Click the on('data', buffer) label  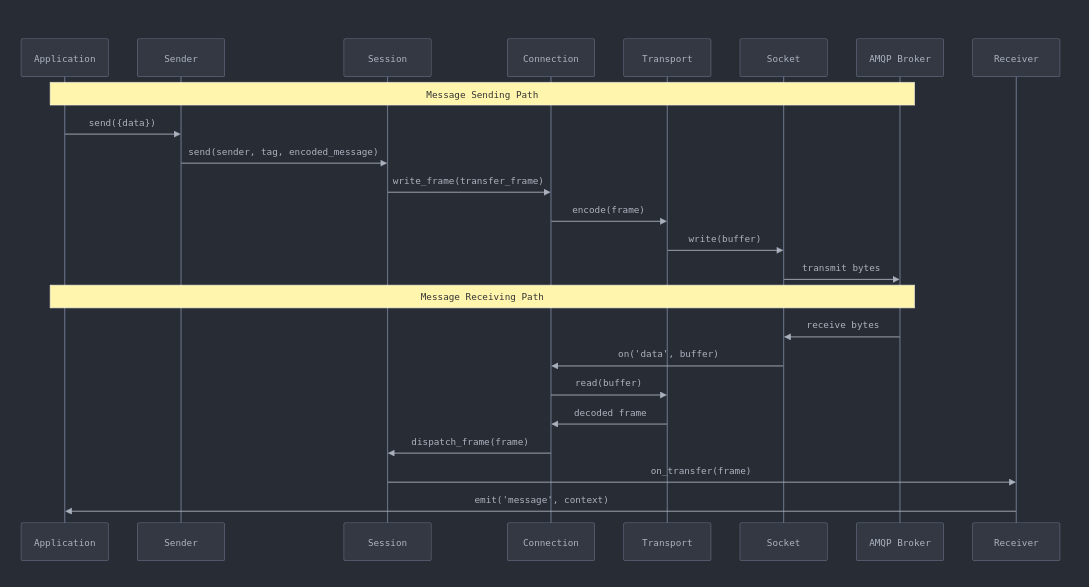[668, 354]
